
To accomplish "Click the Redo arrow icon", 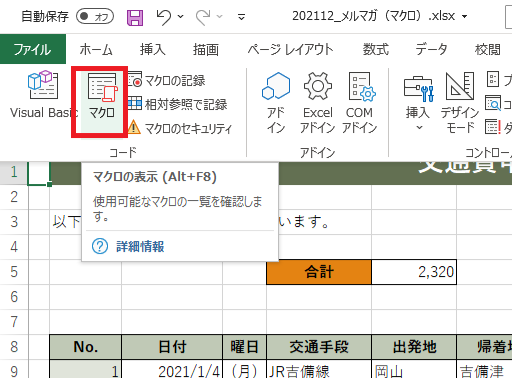I will (203, 17).
